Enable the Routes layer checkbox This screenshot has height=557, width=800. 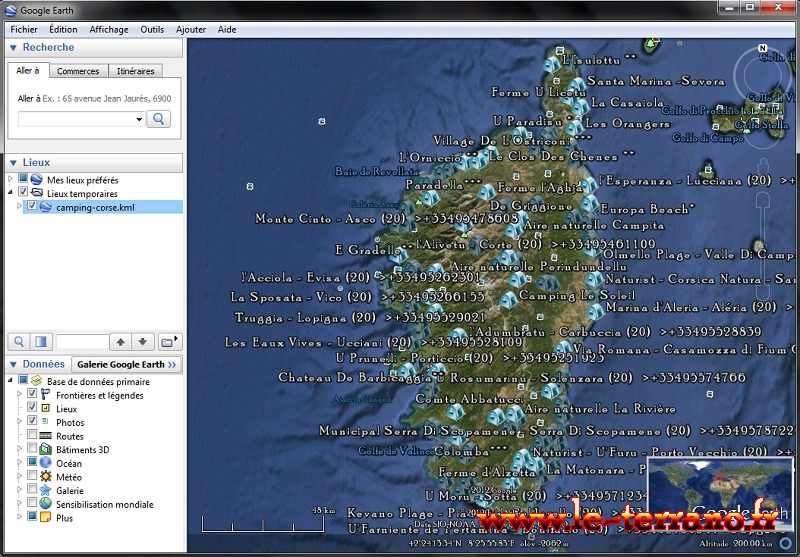pos(32,435)
